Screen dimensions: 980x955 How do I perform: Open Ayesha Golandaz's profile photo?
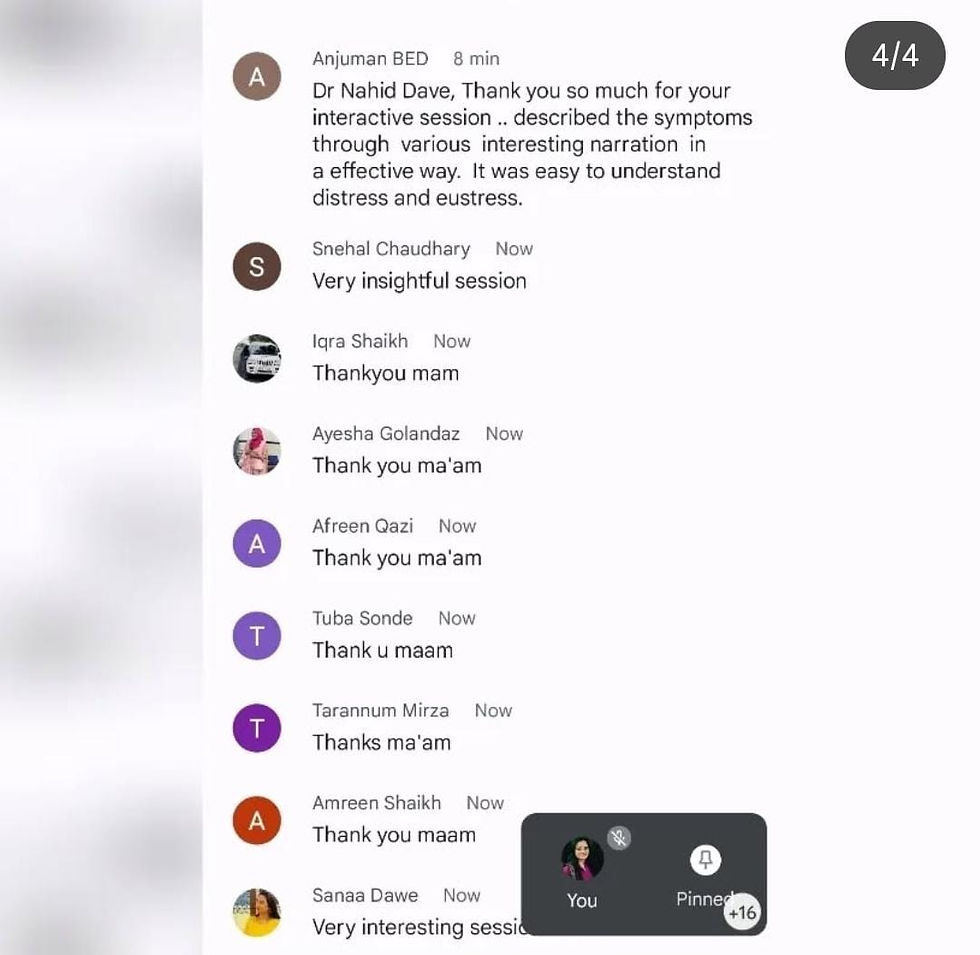pyautogui.click(x=257, y=451)
